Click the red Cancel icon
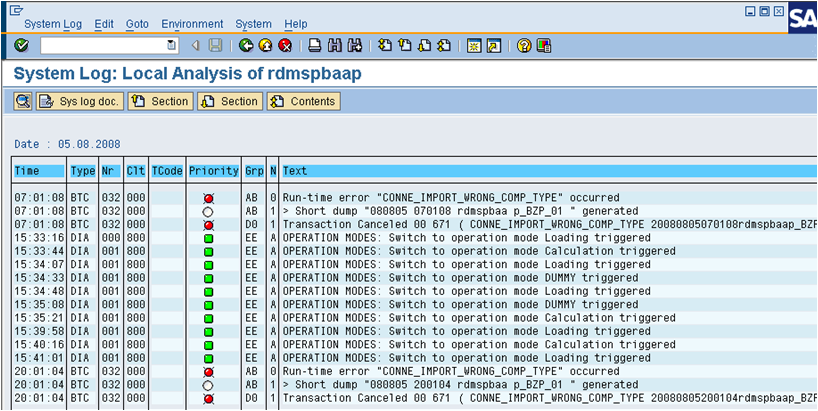 [285, 46]
